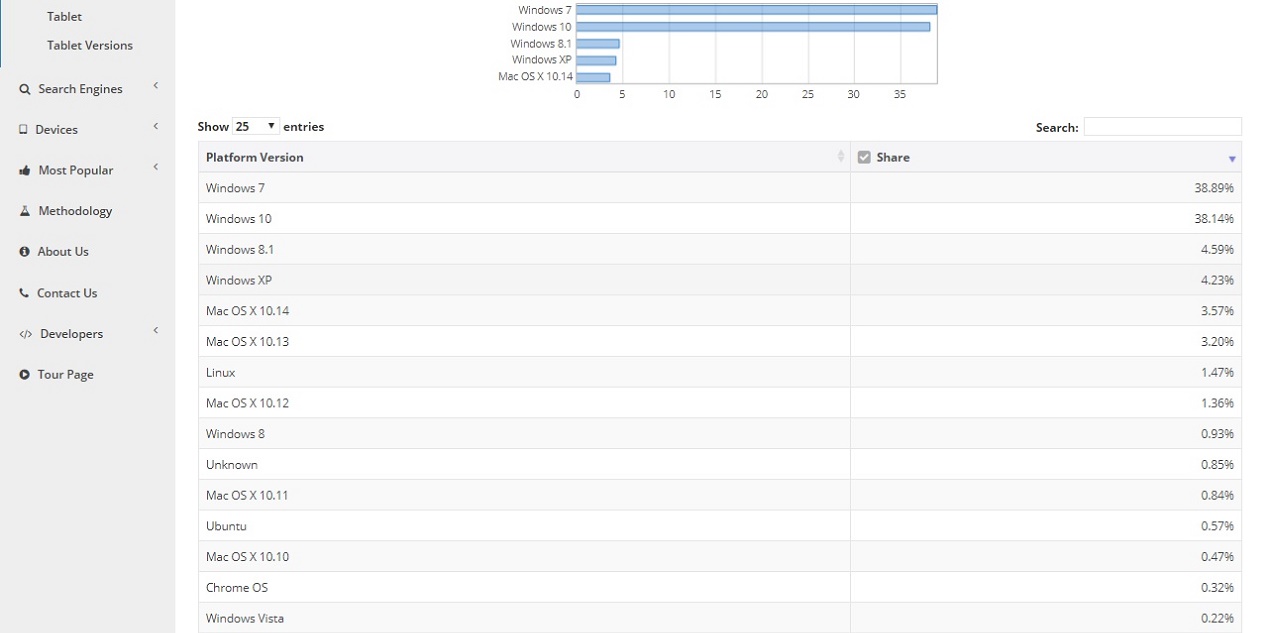Open the Devices menu
Image resolution: width=1266 pixels, height=633 pixels.
(x=56, y=130)
